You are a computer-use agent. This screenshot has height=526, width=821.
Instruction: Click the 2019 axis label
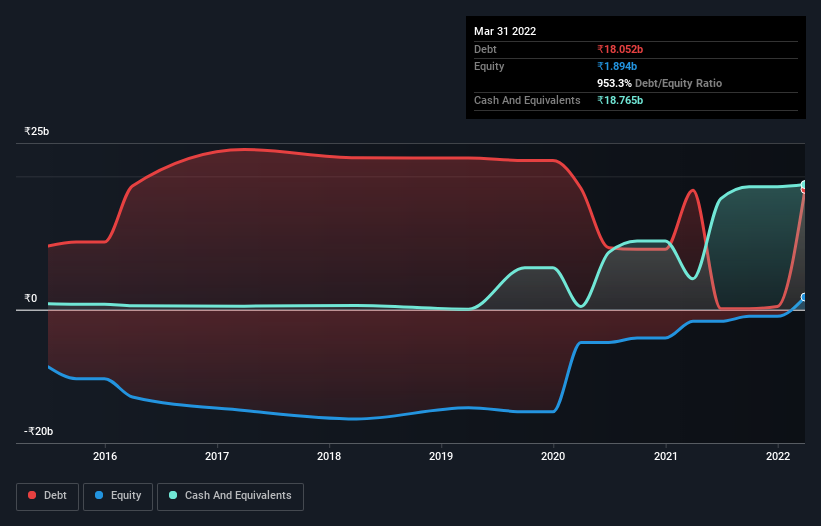(441, 456)
